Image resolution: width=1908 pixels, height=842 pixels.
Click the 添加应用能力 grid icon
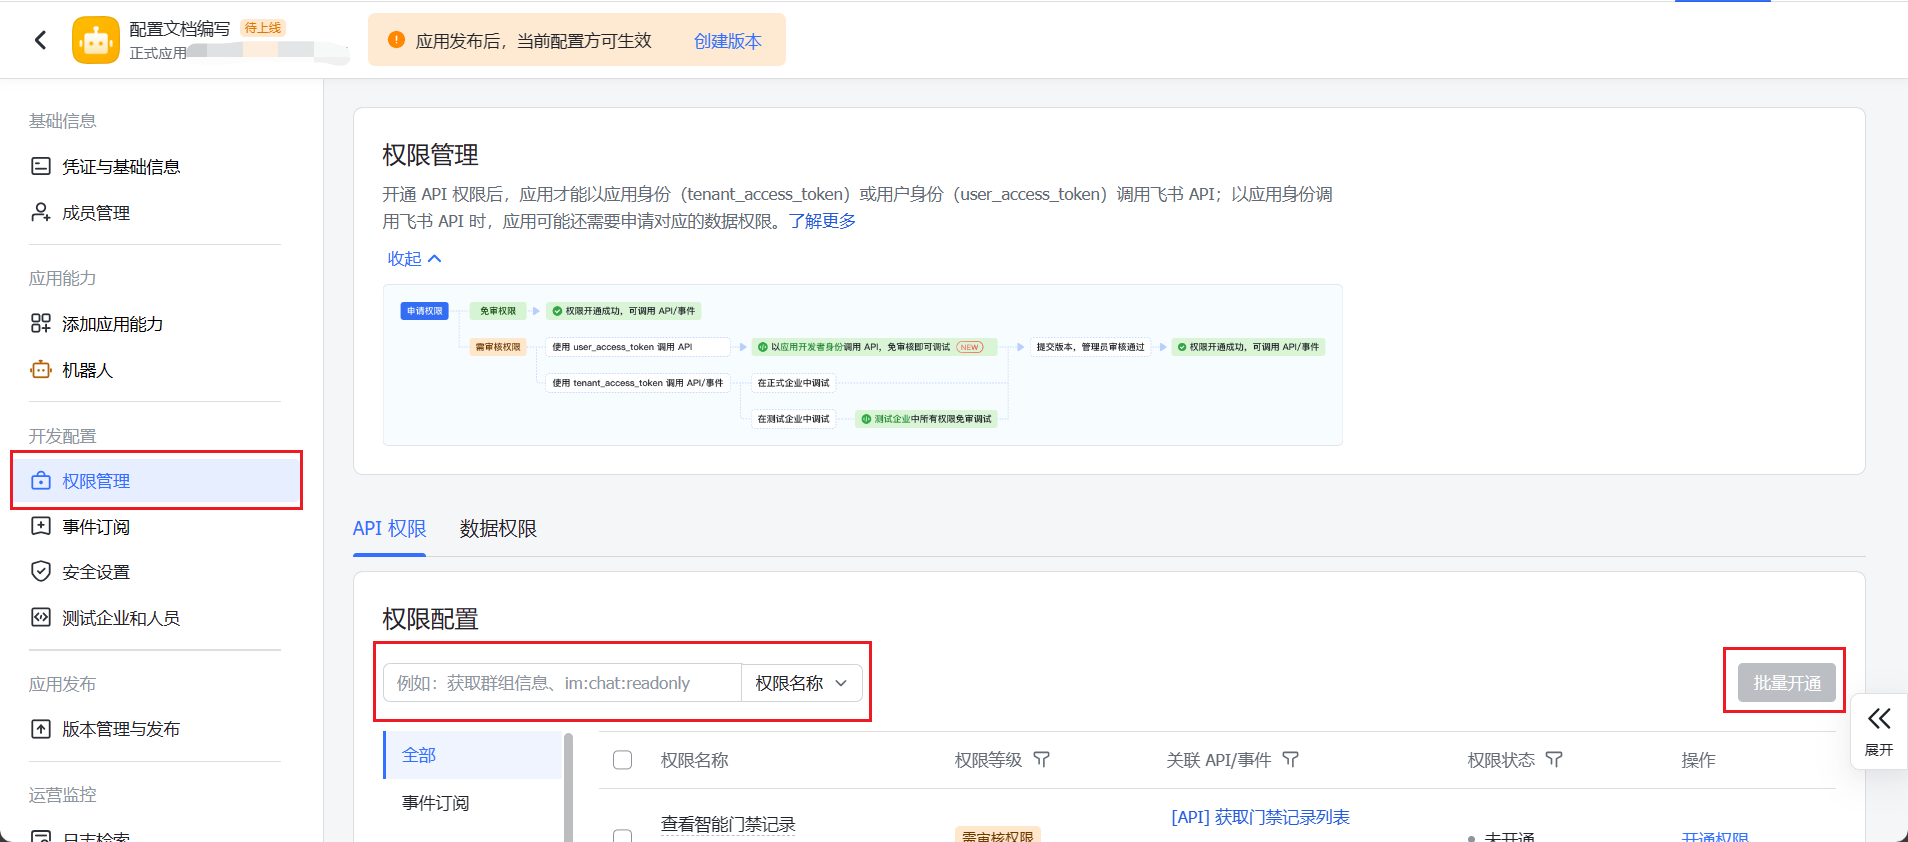[x=41, y=323]
